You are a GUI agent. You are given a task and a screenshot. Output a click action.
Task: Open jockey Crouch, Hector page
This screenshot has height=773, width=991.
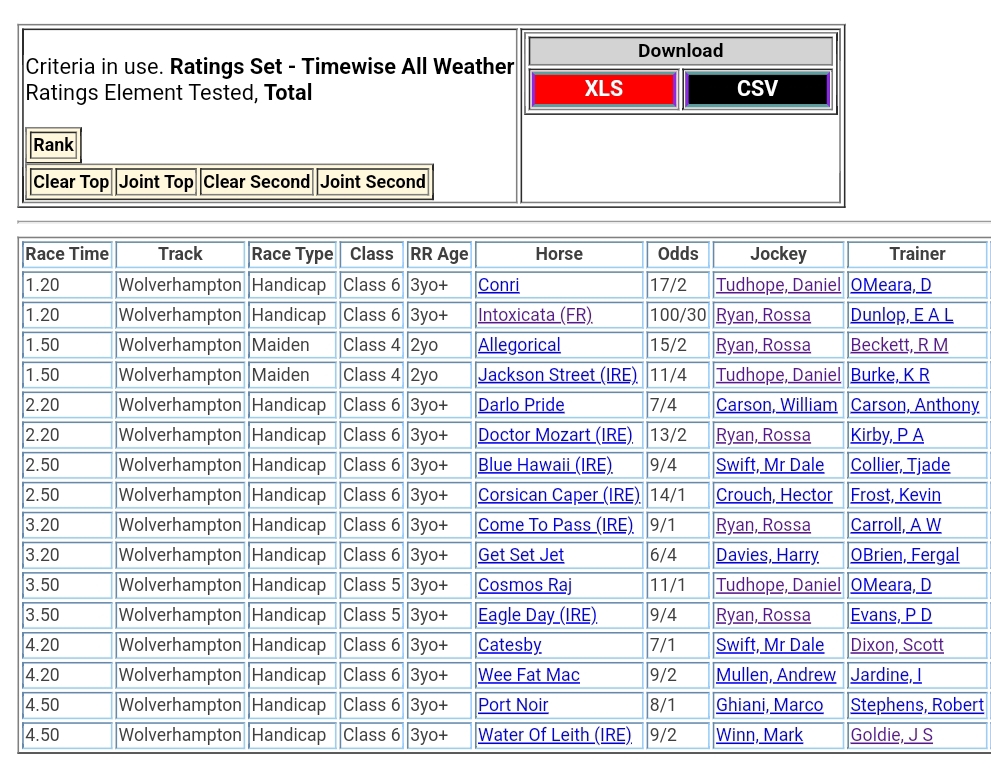[774, 495]
